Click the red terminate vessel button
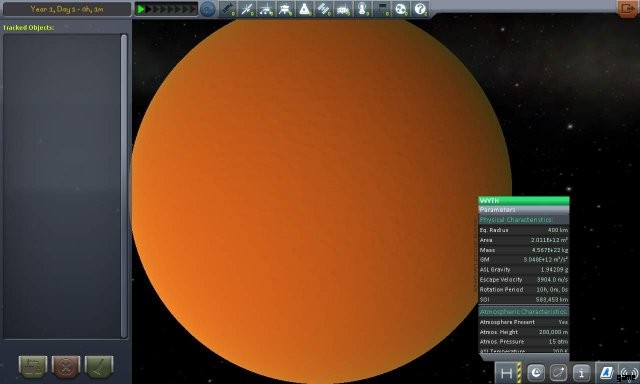The width and height of the screenshot is (640, 384). [66, 366]
